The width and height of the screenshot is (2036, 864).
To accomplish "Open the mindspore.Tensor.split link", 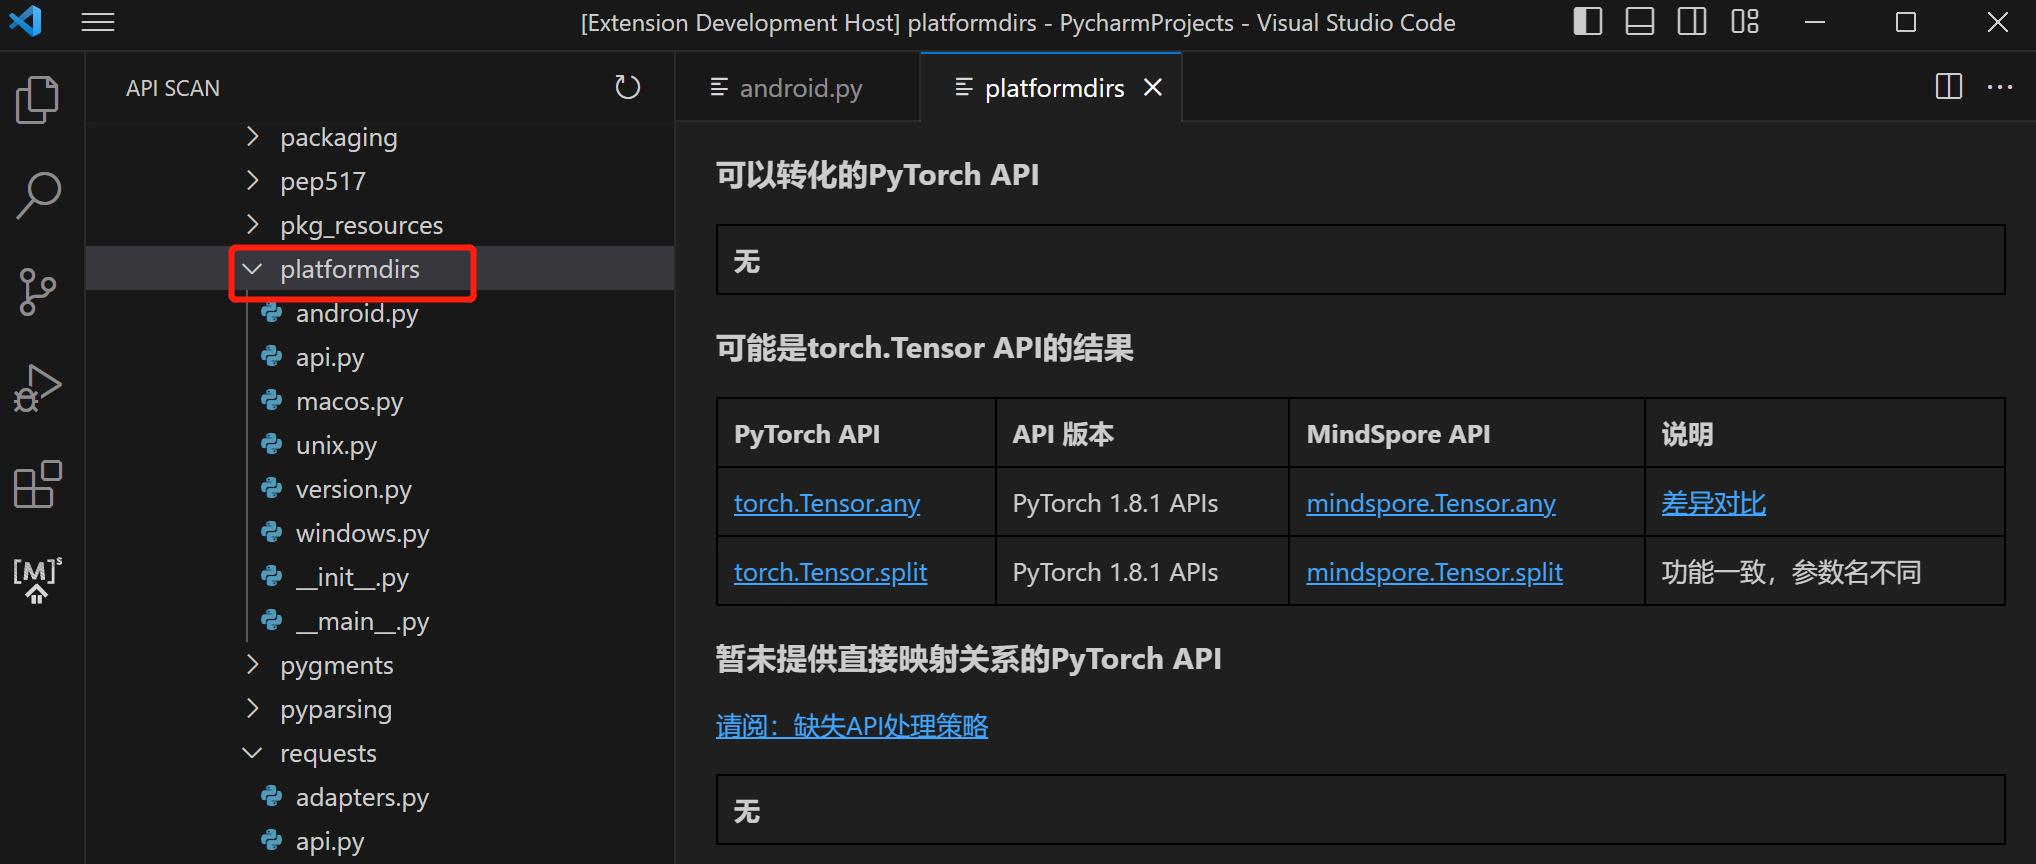I will pyautogui.click(x=1433, y=572).
